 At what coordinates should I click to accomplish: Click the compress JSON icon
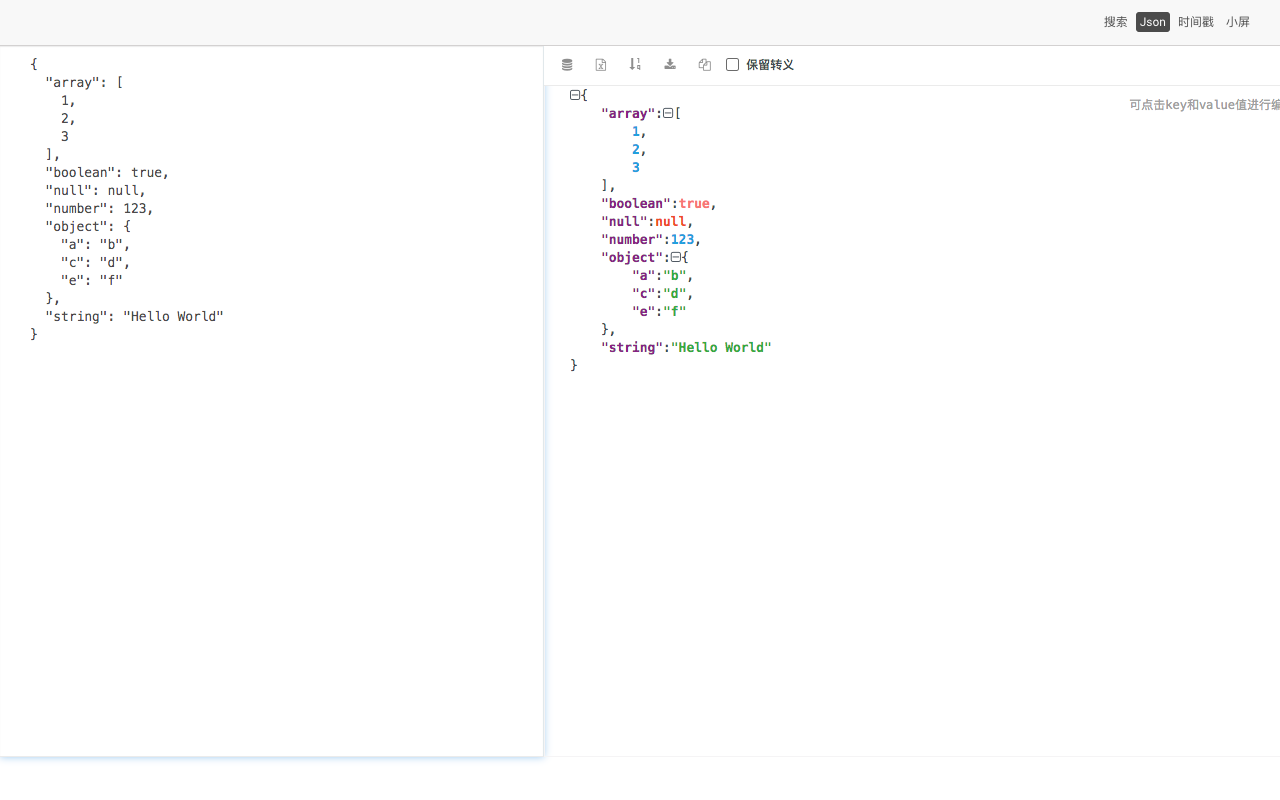[567, 64]
